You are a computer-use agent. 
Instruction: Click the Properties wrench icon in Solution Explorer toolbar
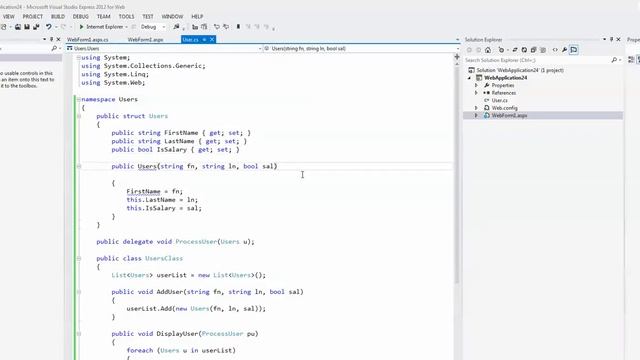[x=564, y=50]
